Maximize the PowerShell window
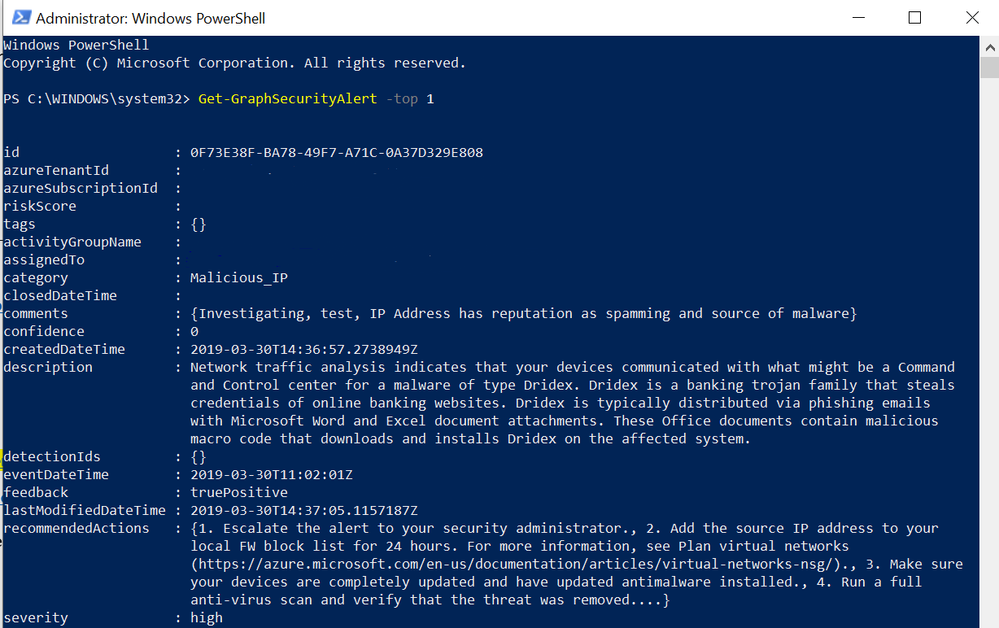999x628 pixels. coord(915,17)
